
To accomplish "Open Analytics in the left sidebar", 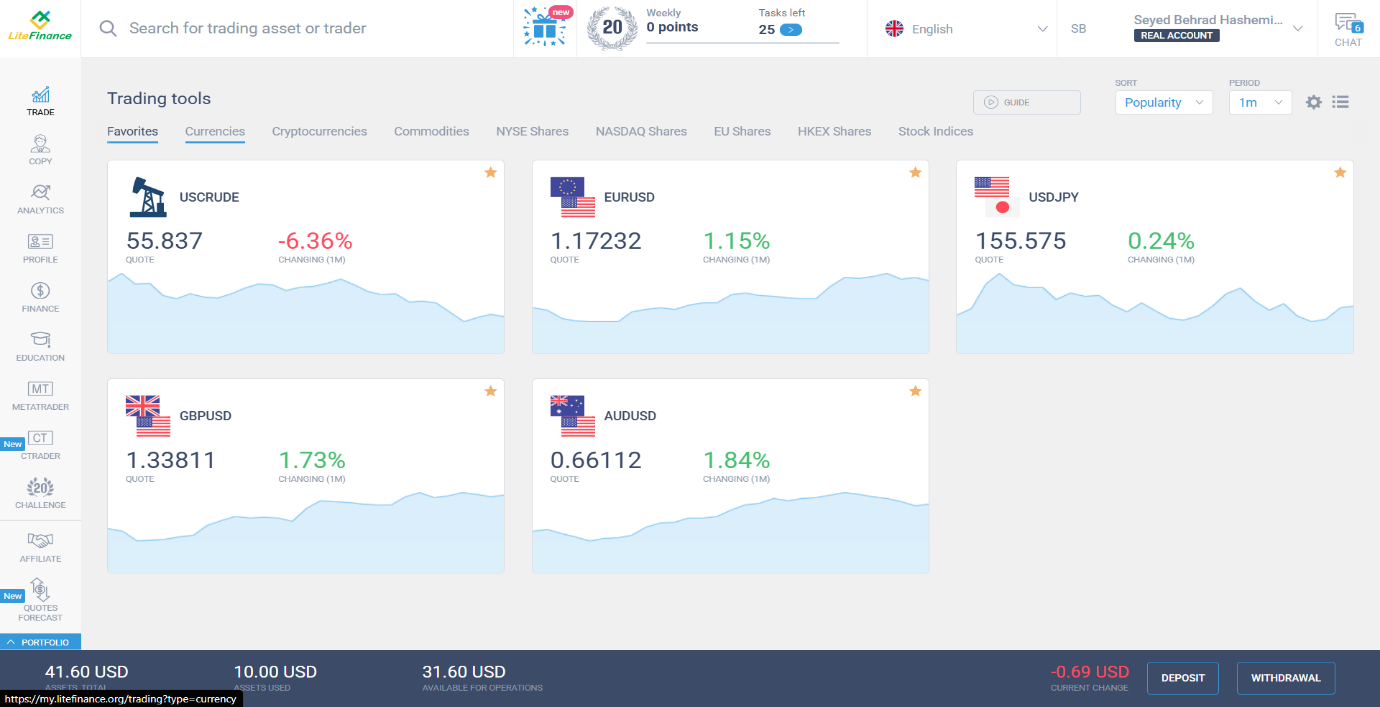I will 41,197.
